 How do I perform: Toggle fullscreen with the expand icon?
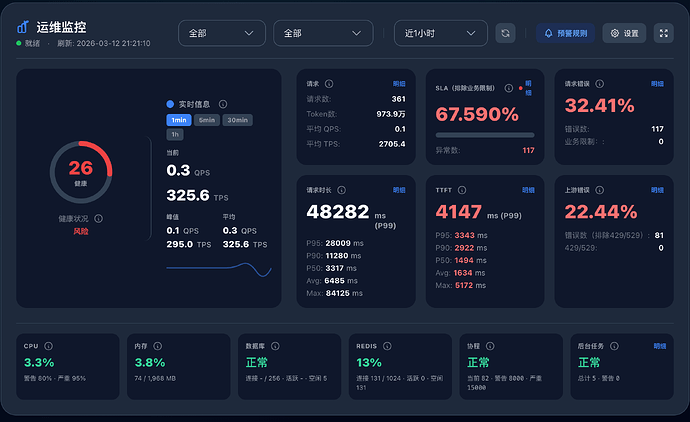point(664,33)
